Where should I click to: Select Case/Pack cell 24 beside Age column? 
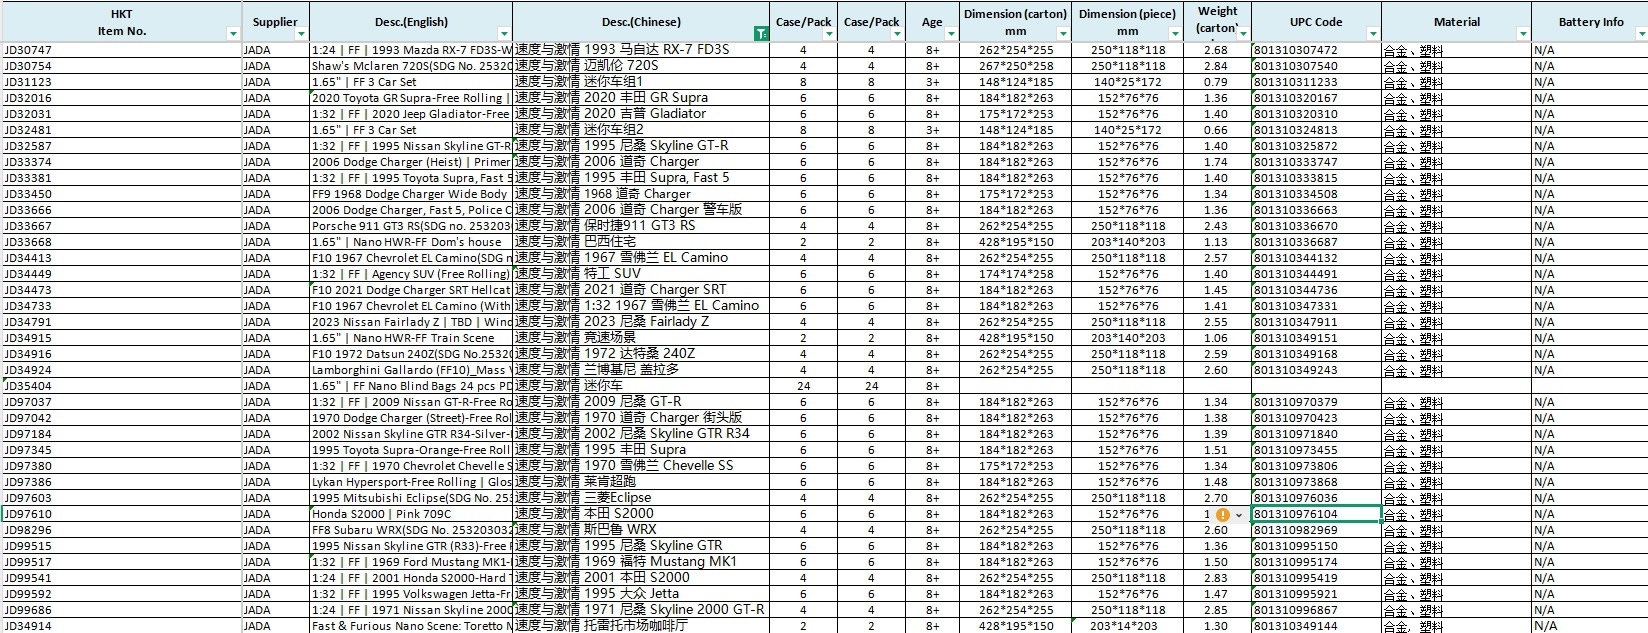click(871, 386)
